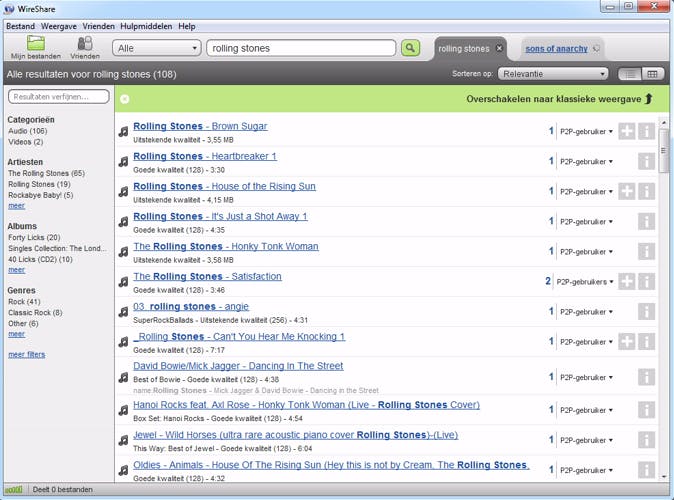Open the Sorteren op Relevantie dropdown

tap(553, 74)
